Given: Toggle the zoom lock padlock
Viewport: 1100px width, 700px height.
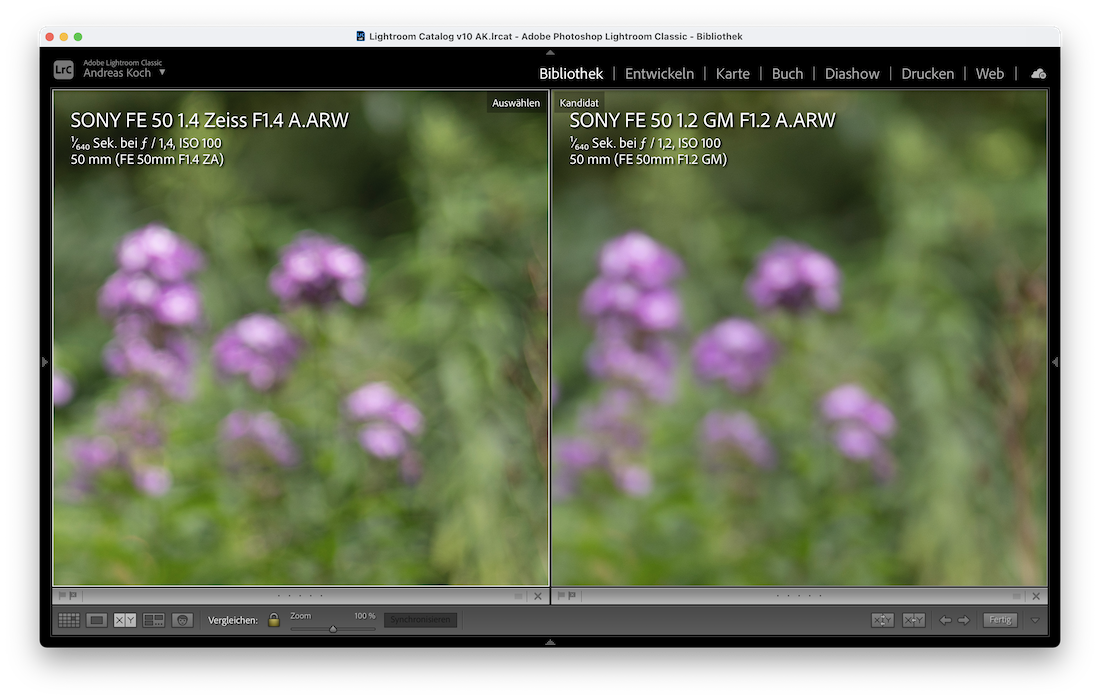Looking at the screenshot, I should click(x=274, y=618).
